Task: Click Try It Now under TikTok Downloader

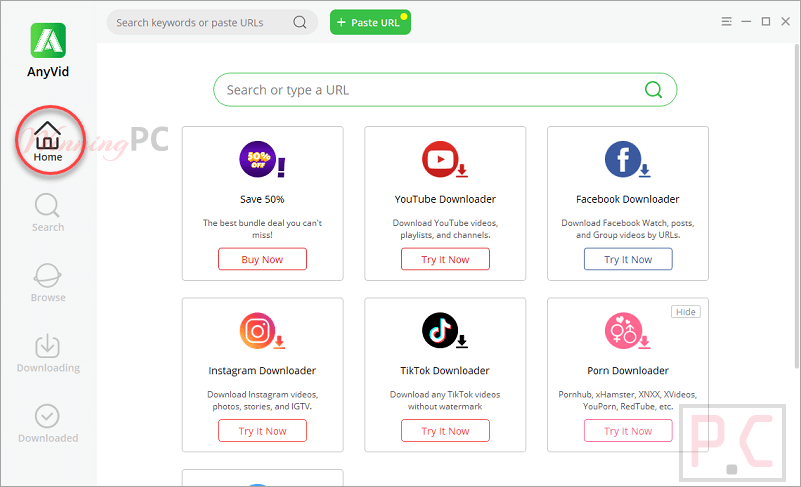Action: (x=445, y=431)
